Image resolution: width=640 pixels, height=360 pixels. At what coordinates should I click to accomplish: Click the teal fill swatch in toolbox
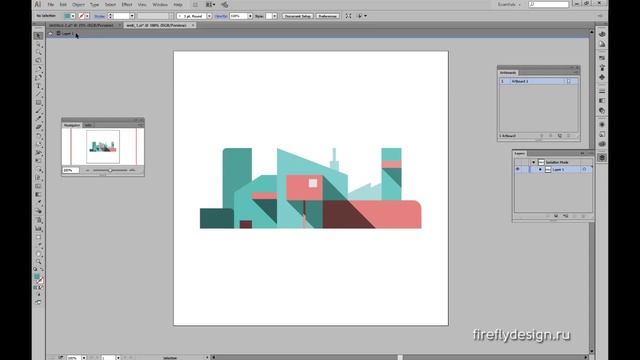point(37,277)
